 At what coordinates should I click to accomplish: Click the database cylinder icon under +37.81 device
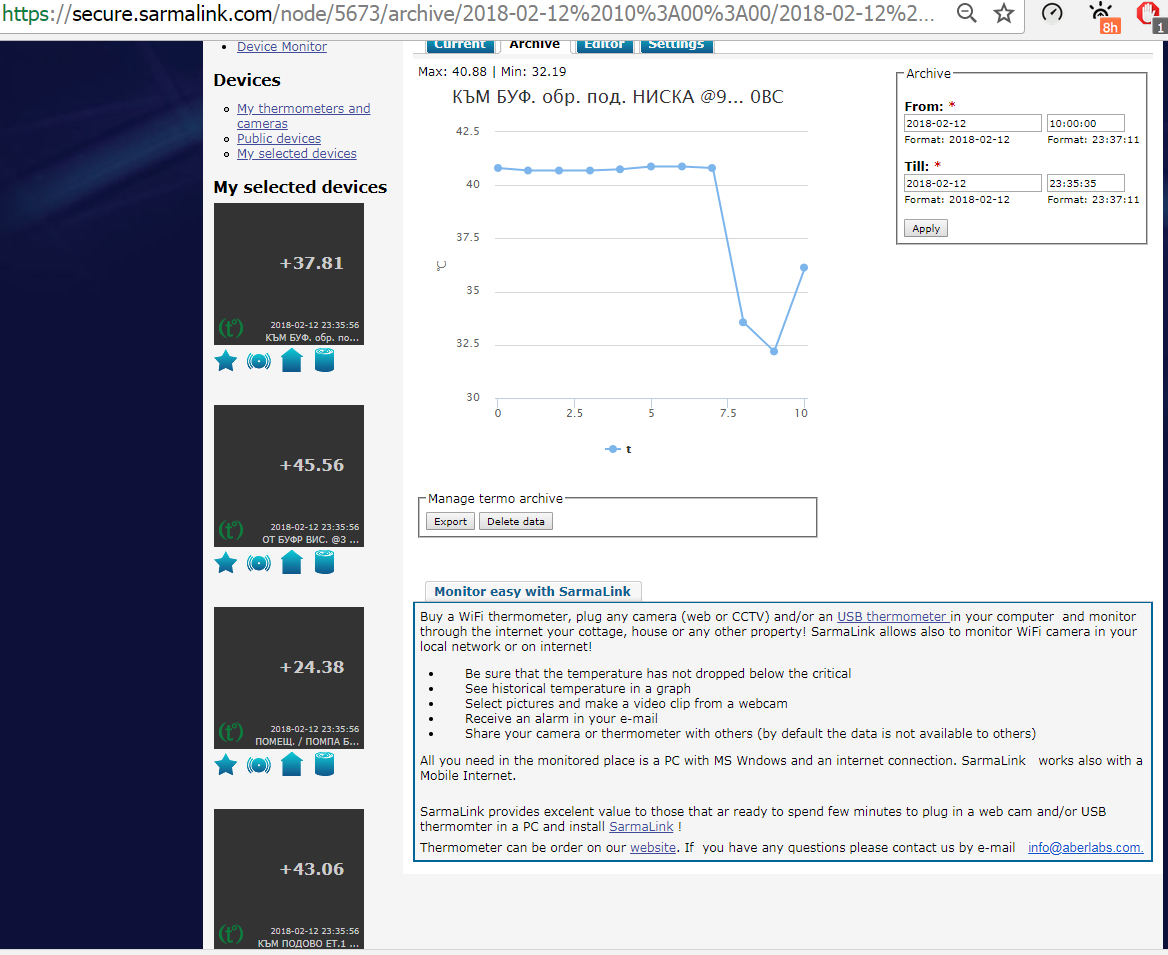324,361
